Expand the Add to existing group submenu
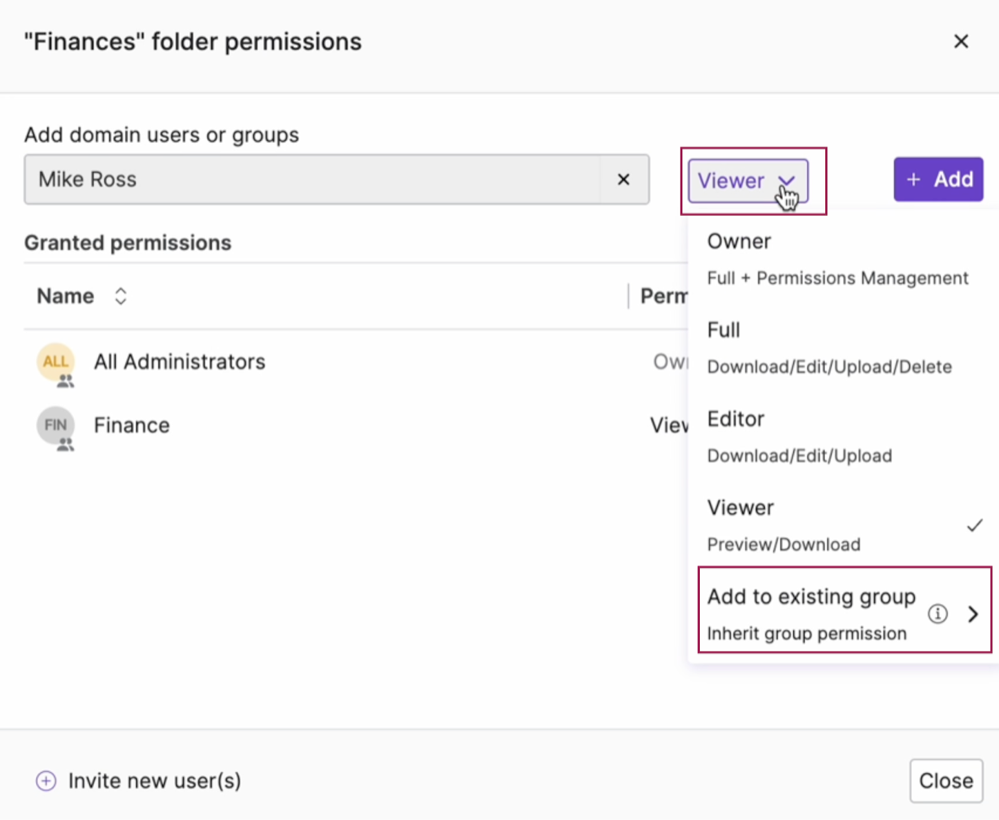This screenshot has height=820, width=999. [x=972, y=614]
